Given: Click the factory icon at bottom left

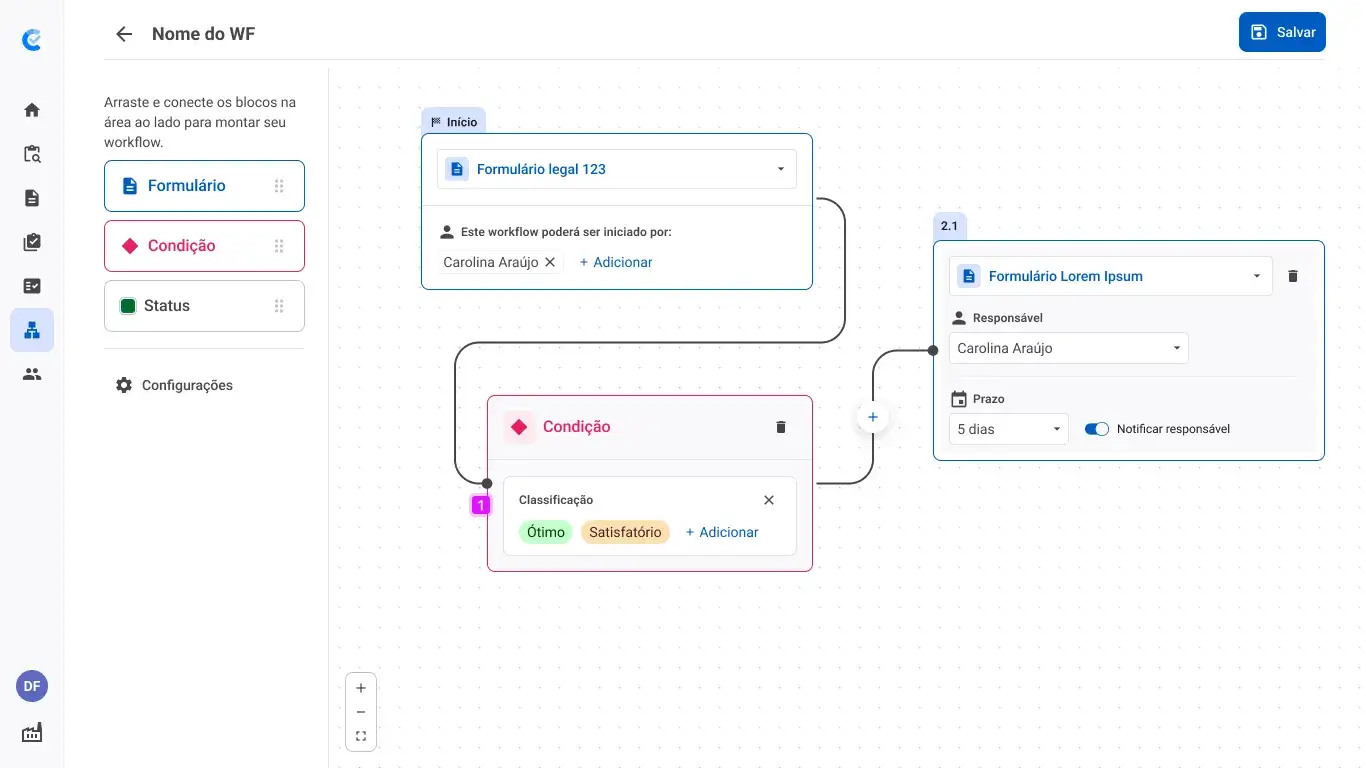Looking at the screenshot, I should [31, 732].
